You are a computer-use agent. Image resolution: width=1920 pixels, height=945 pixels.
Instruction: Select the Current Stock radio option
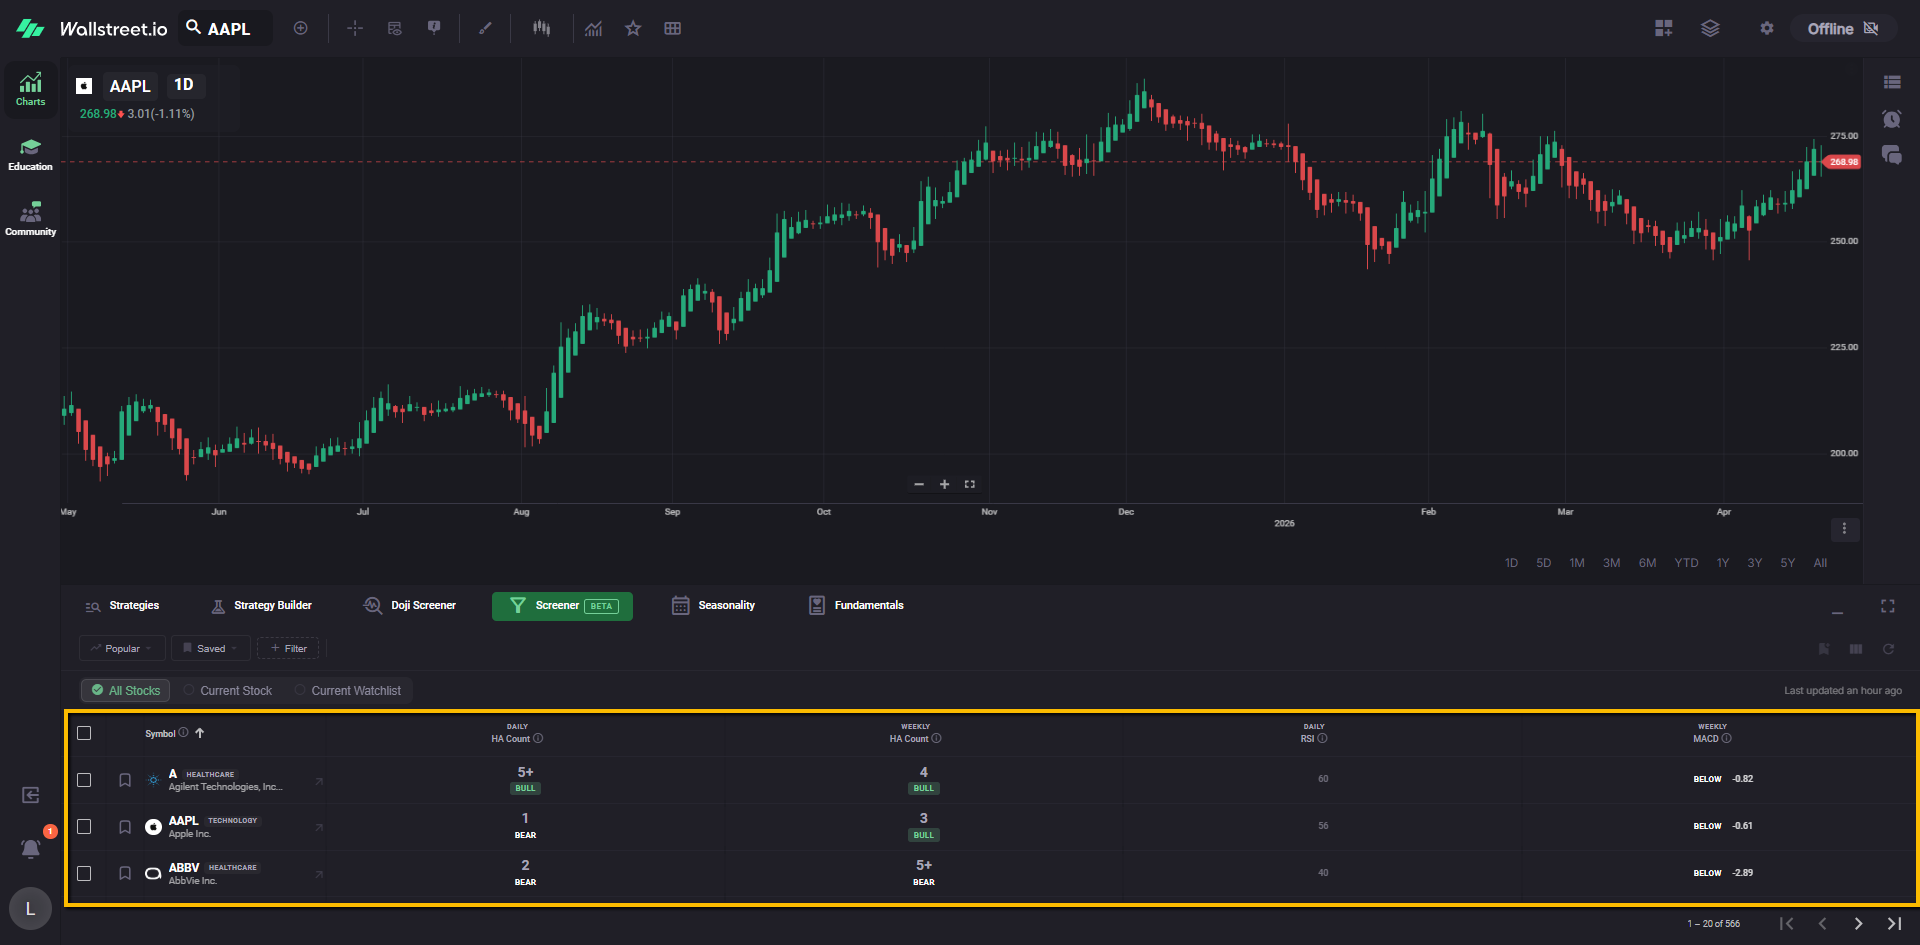(x=228, y=690)
